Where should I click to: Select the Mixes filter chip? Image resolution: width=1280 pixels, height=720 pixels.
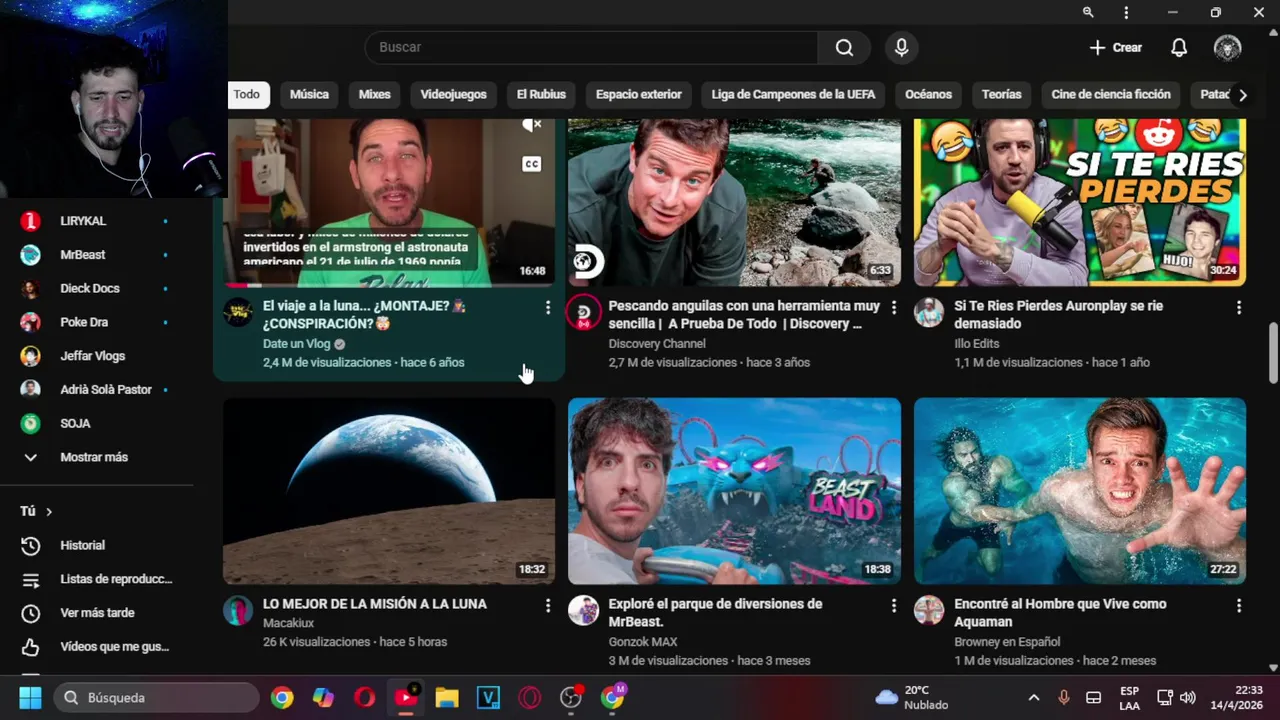click(x=374, y=94)
